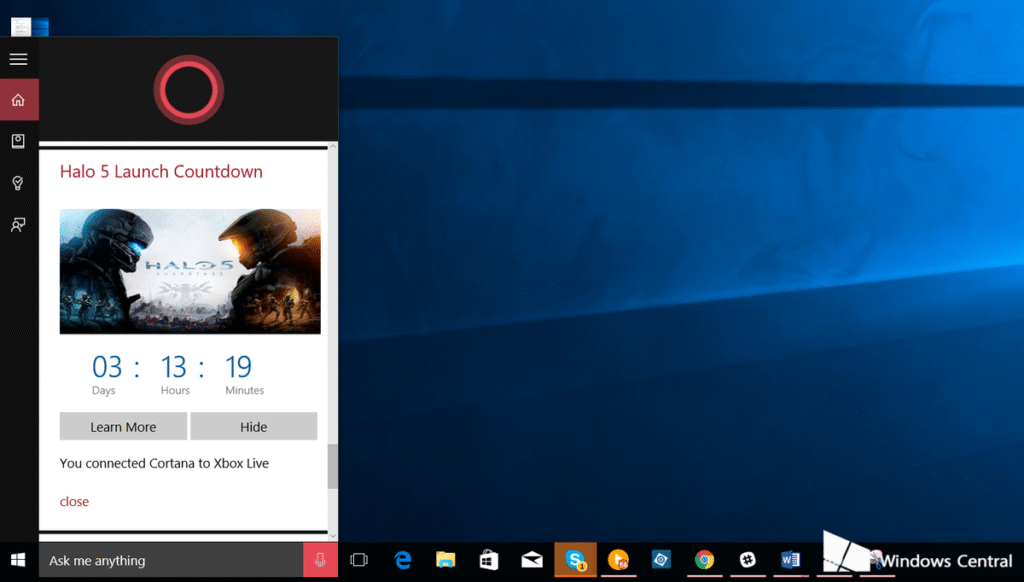Open Task View on the taskbar
The image size is (1024, 582).
coord(359,560)
